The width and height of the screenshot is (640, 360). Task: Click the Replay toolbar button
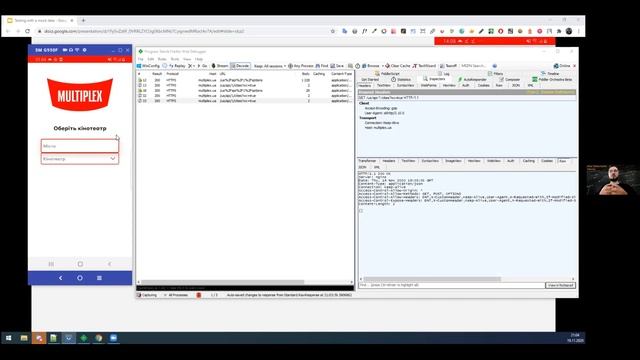(x=177, y=66)
